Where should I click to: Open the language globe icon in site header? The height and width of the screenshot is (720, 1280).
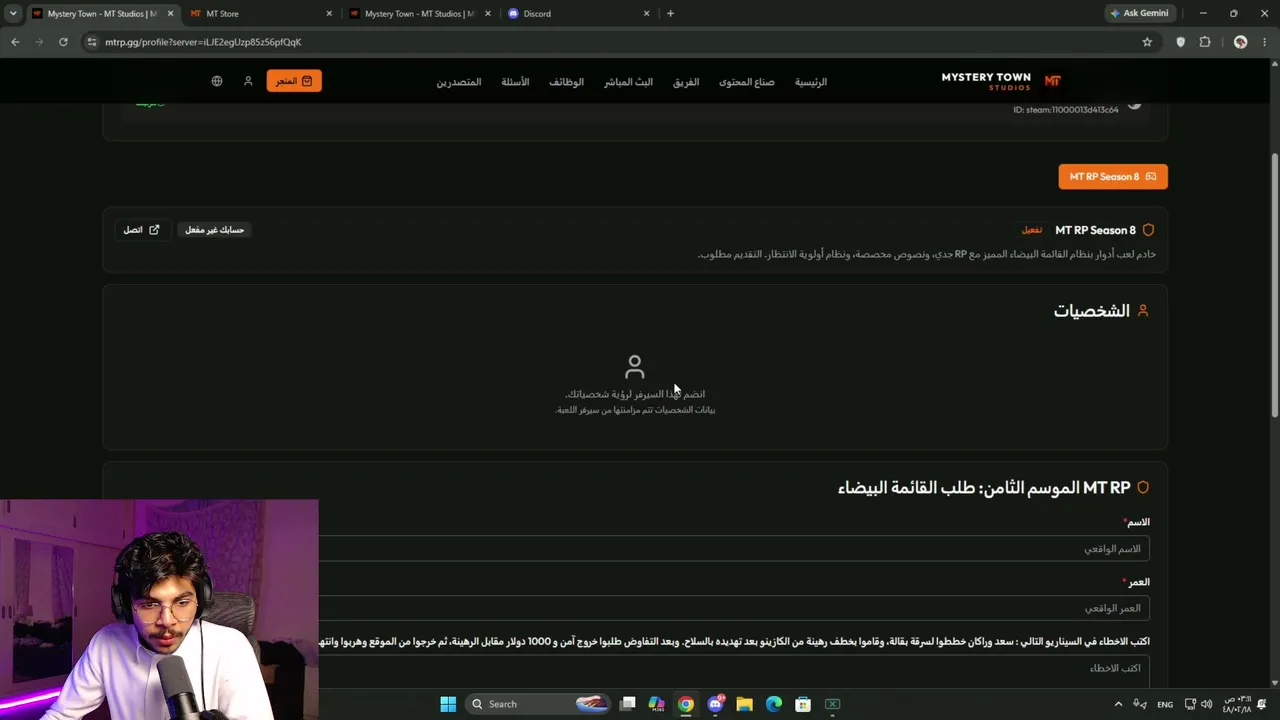click(x=217, y=81)
